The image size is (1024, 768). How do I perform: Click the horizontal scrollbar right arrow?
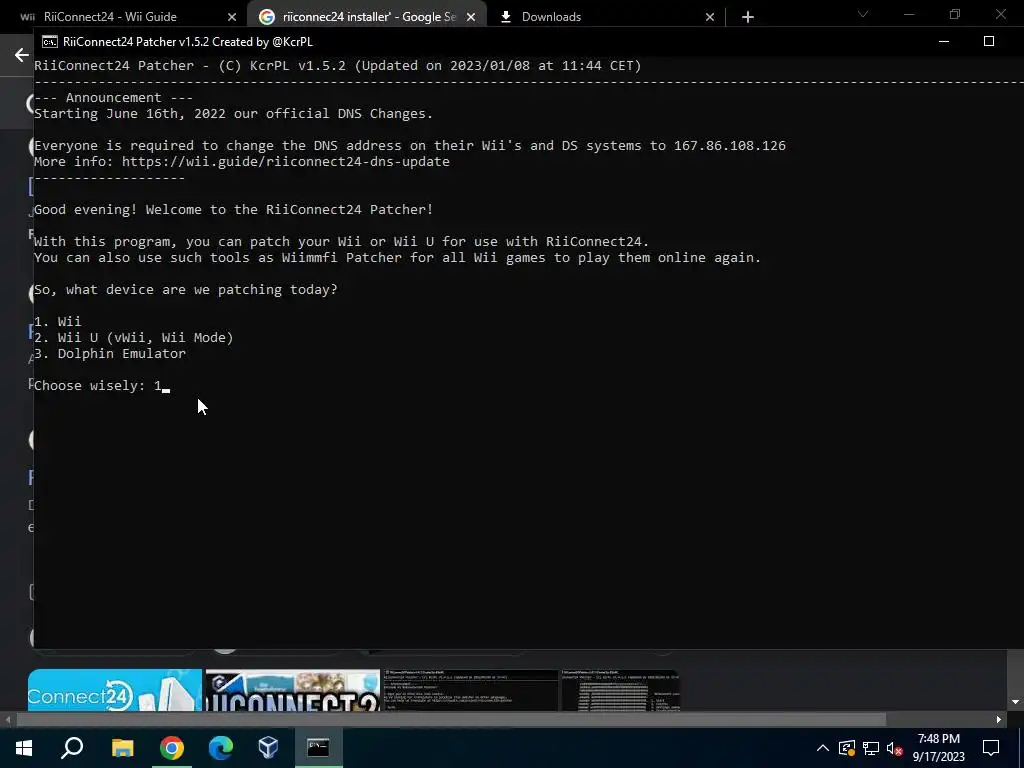point(999,720)
